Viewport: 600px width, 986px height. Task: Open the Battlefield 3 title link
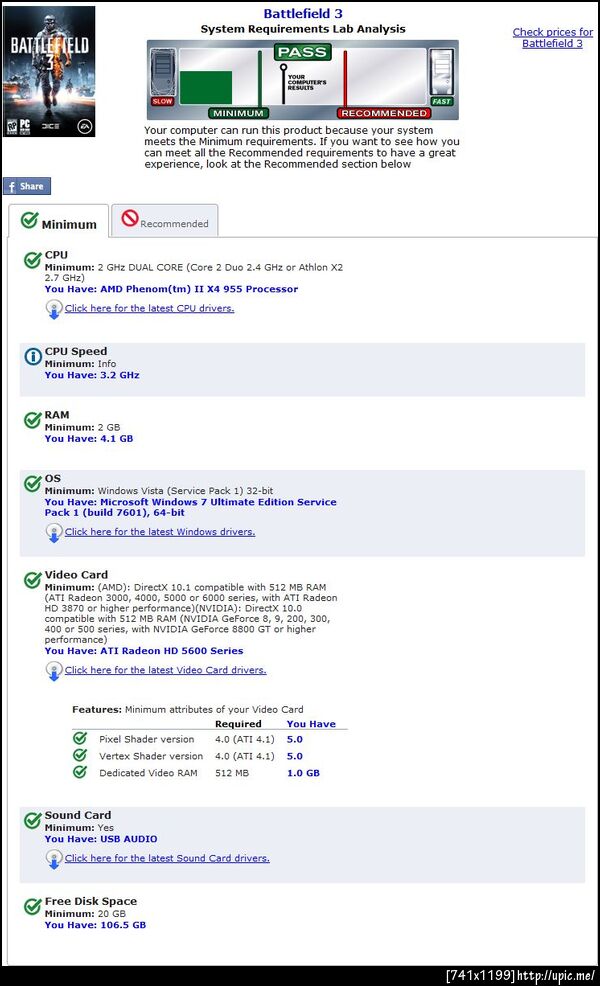(x=303, y=13)
